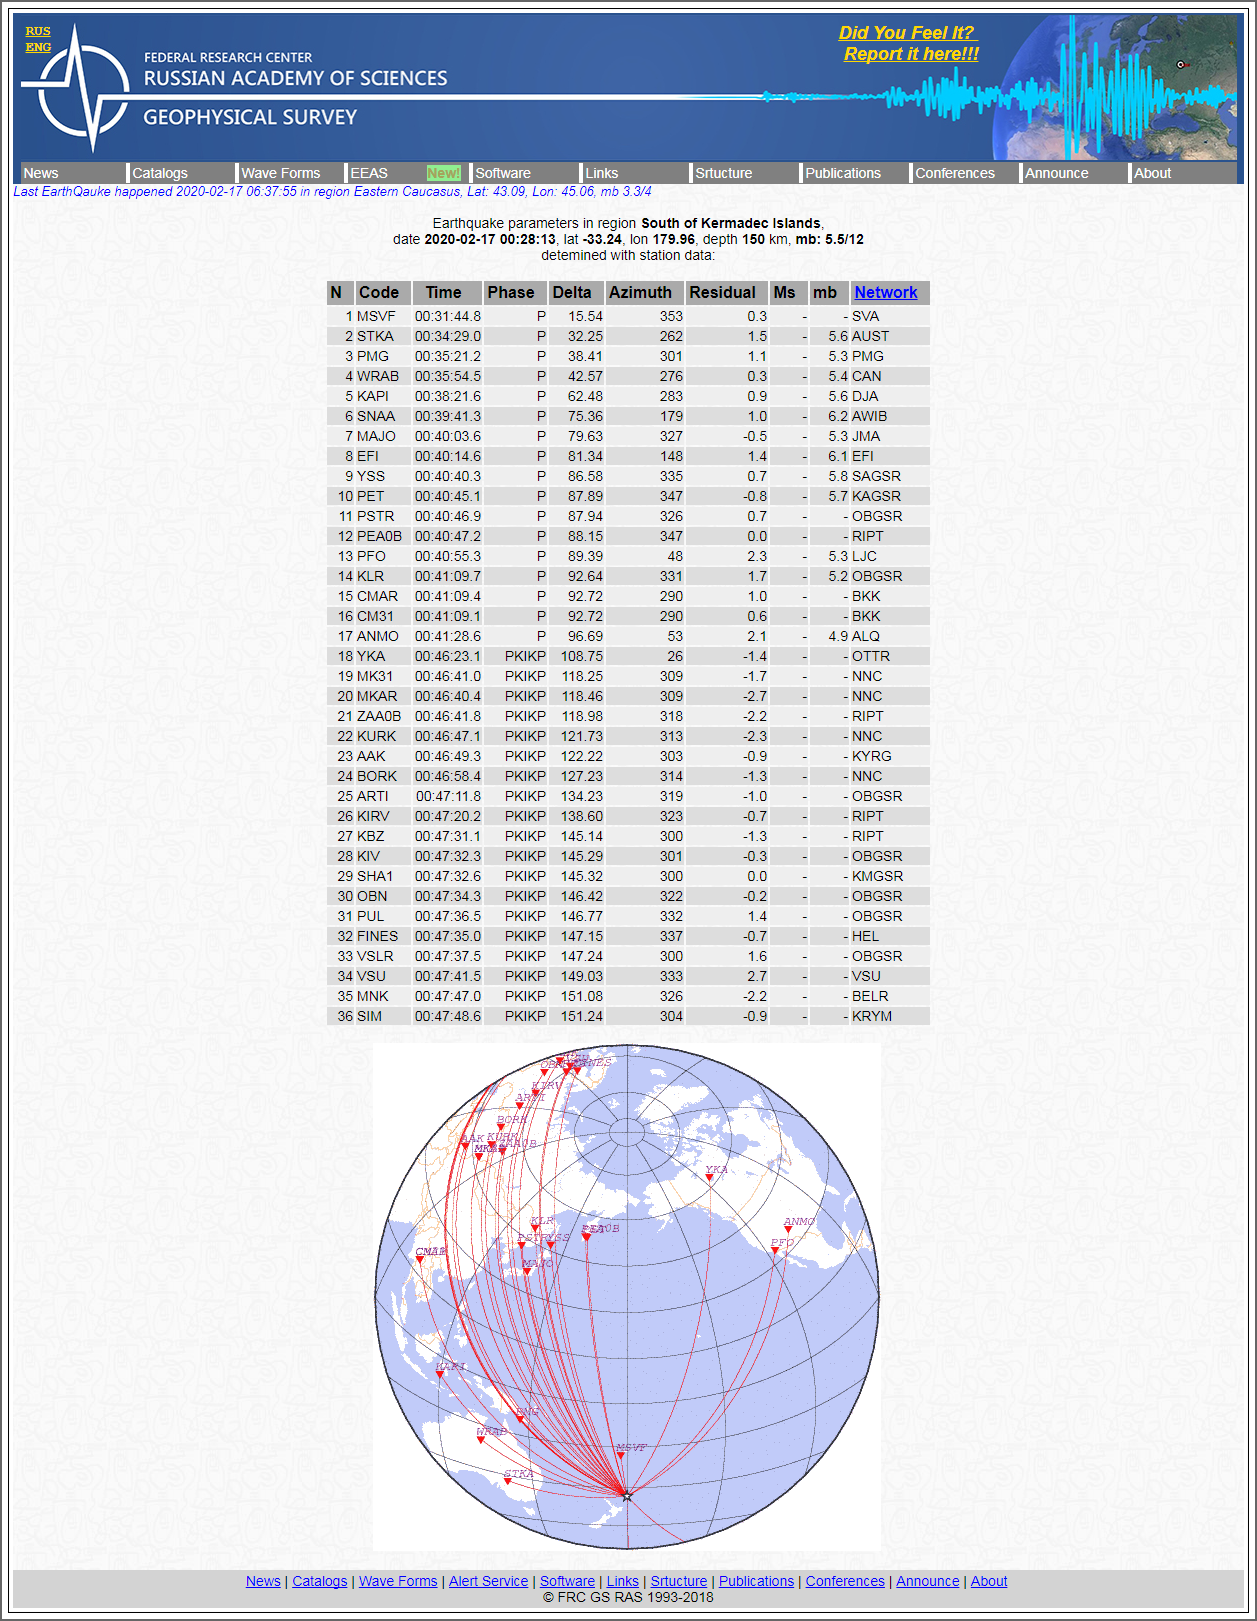This screenshot has width=1257, height=1621.
Task: Open the 'Did You Feel It? Report it here' link
Action: pos(910,44)
